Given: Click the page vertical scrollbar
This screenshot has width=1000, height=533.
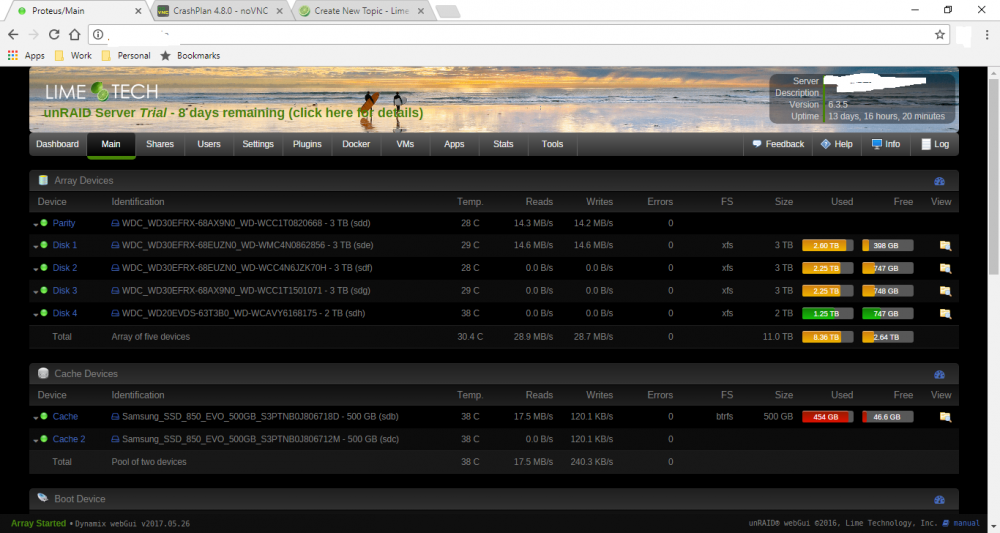Looking at the screenshot, I should tap(994, 176).
